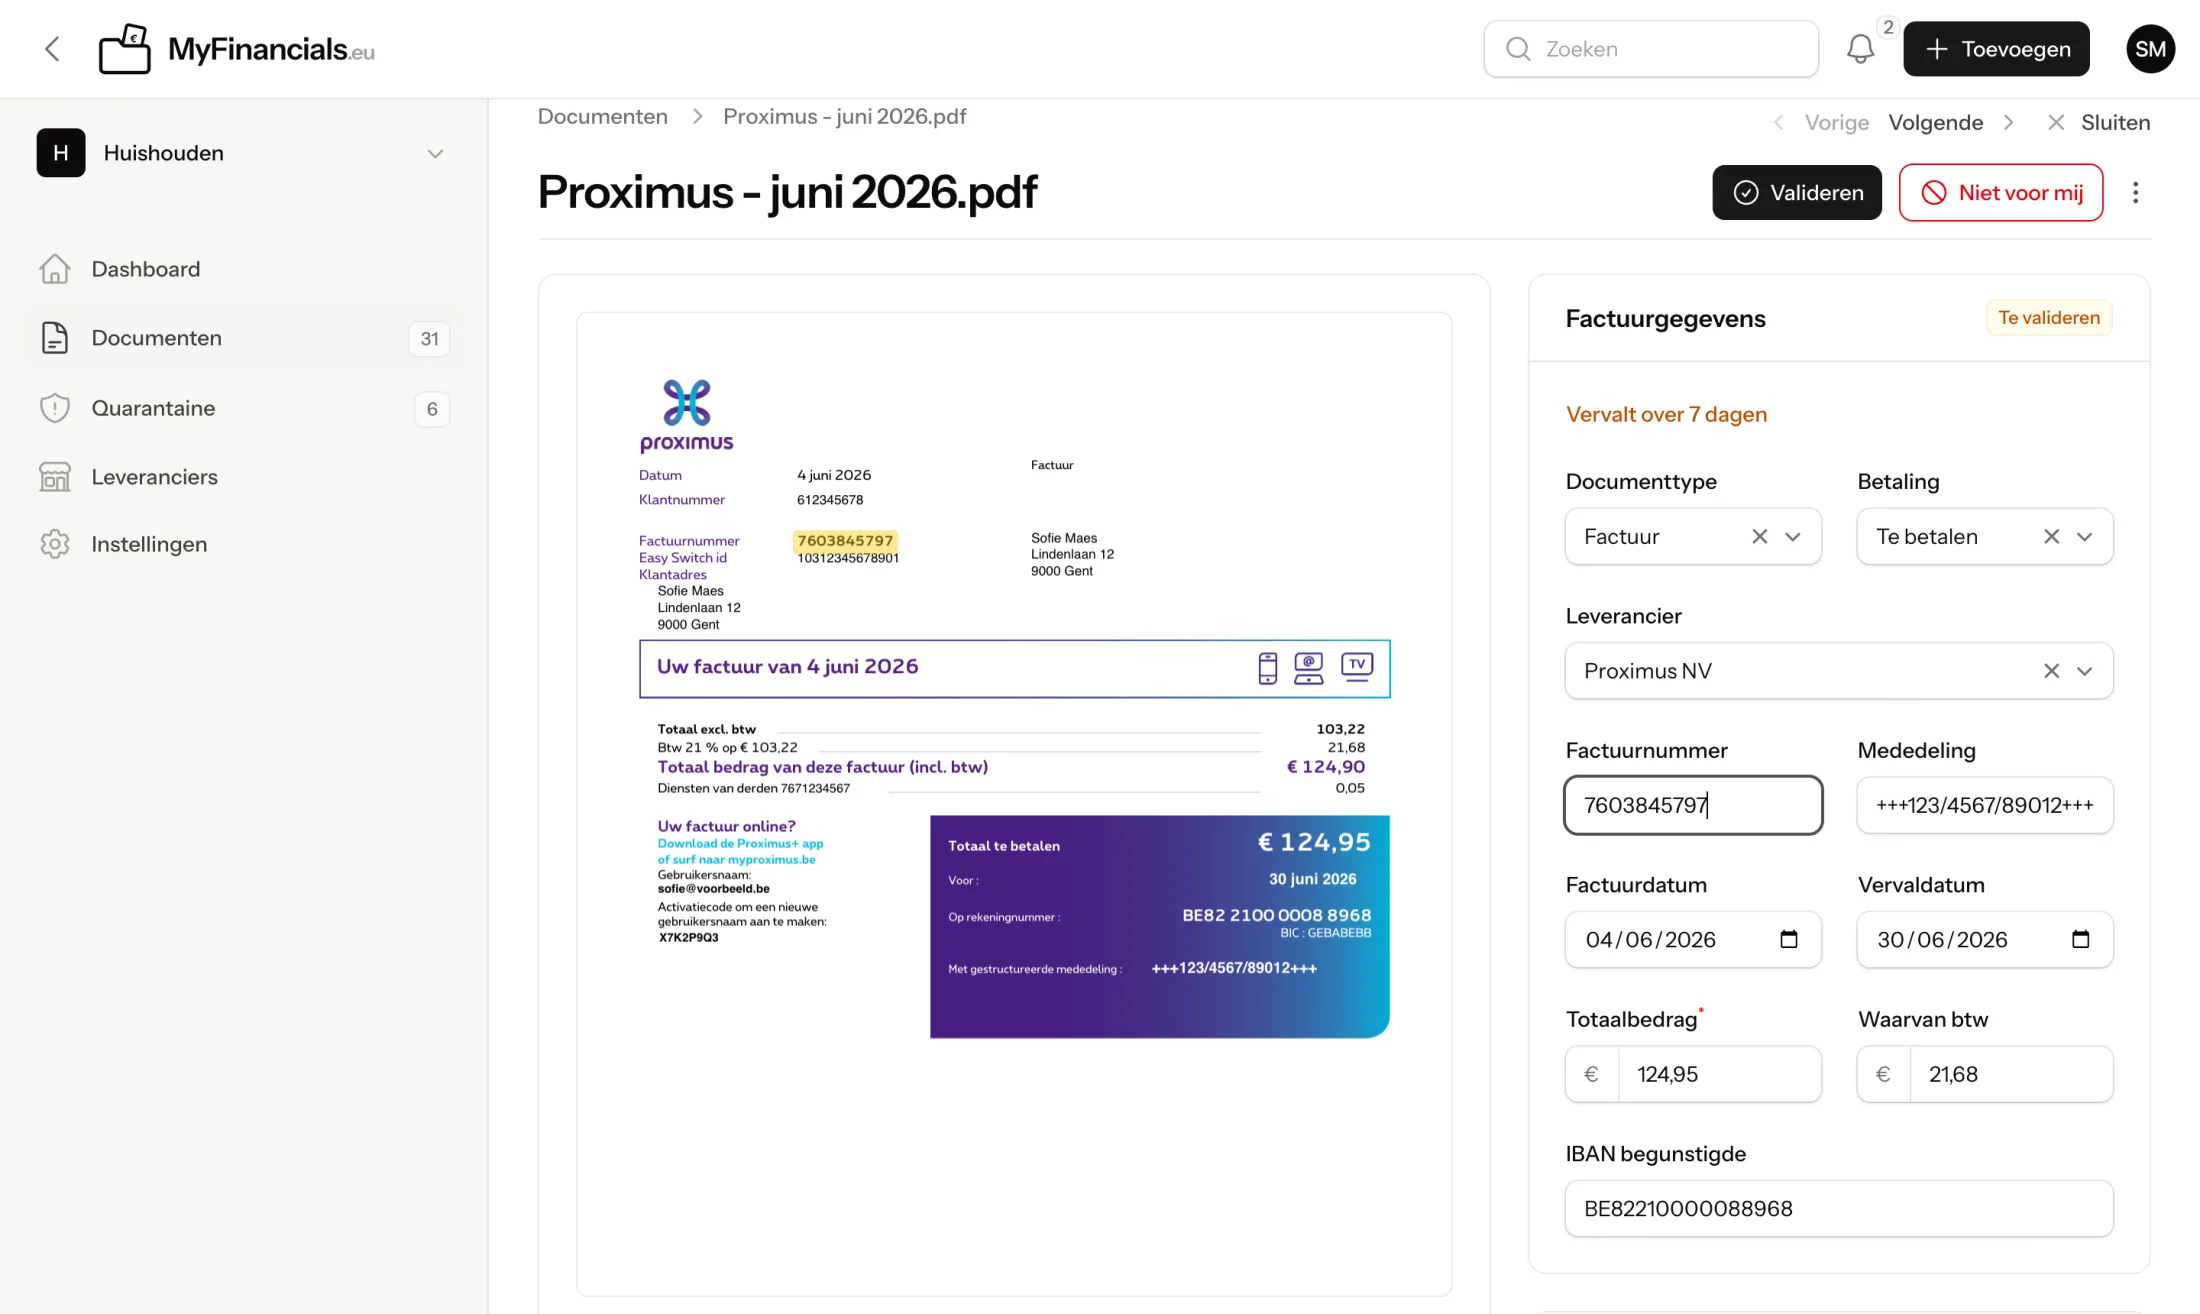Click Vervalt over 7 dagen notice
The width and height of the screenshot is (2200, 1314).
point(1666,414)
